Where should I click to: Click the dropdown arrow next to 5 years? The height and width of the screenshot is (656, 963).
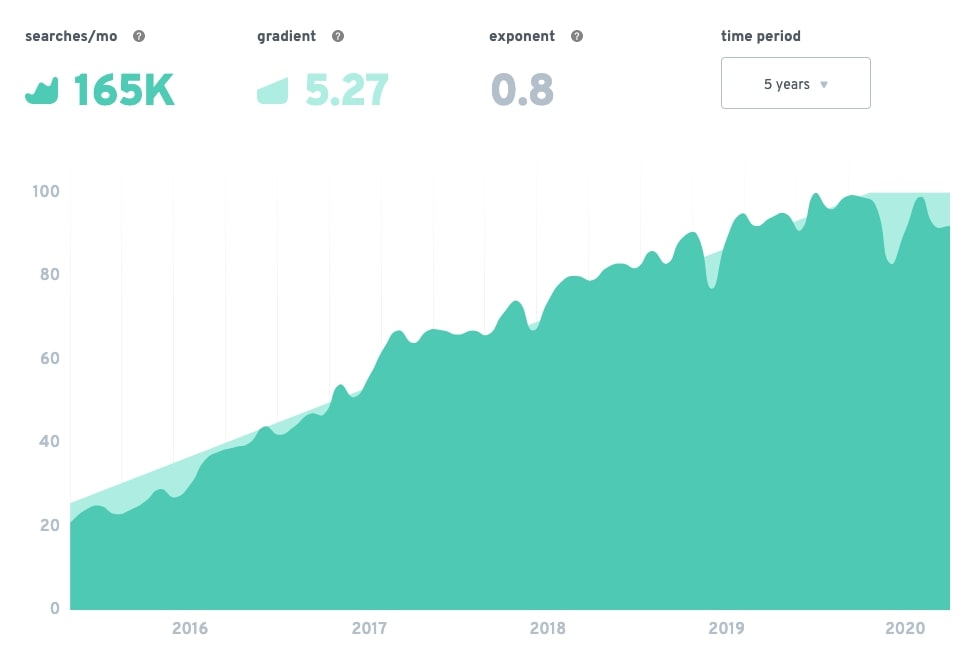pos(824,85)
